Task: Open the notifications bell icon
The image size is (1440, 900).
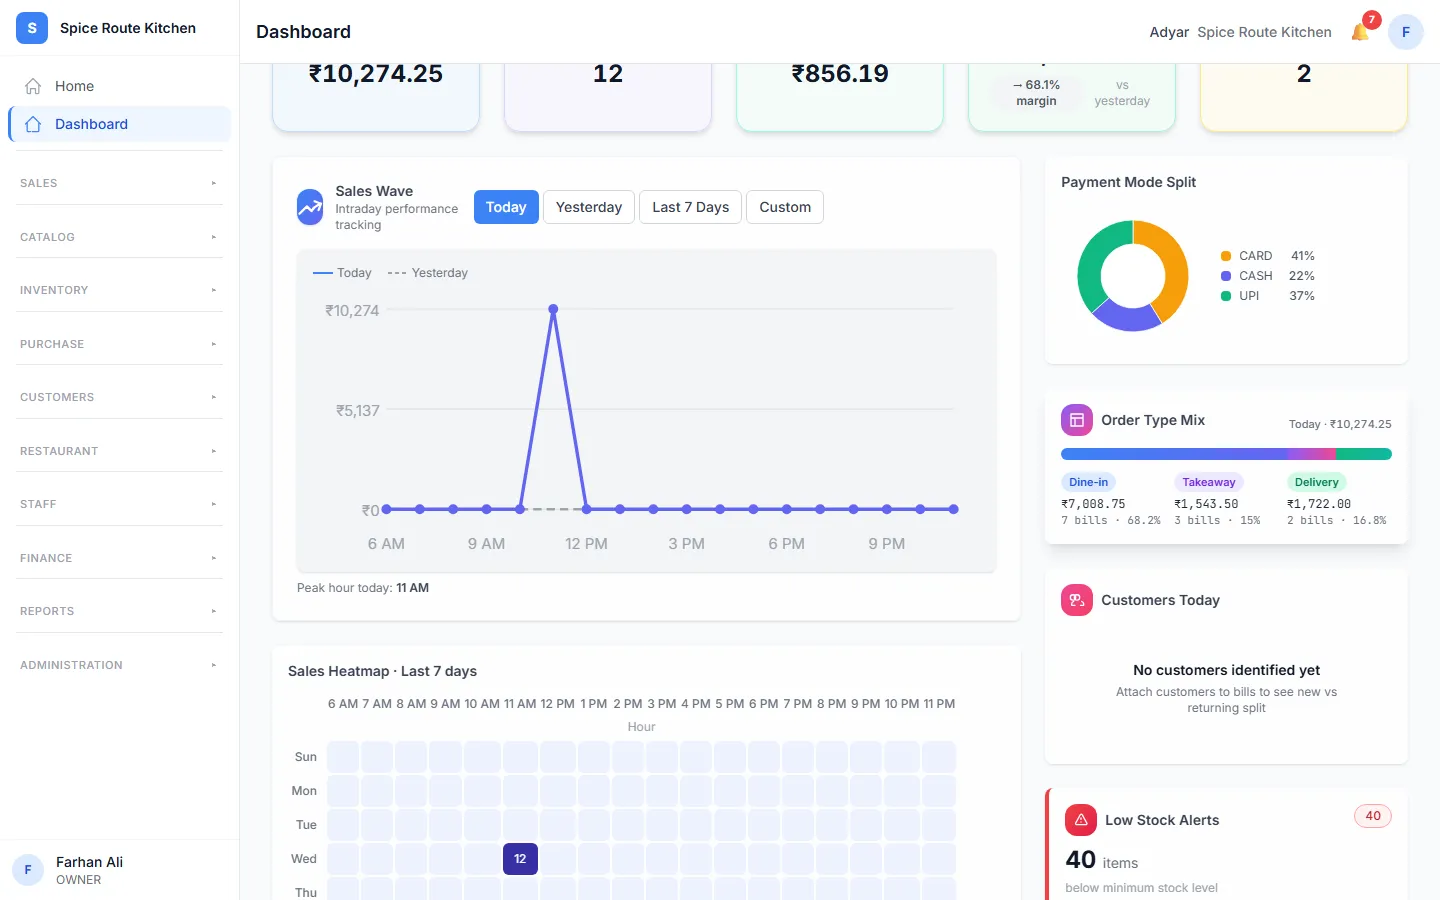Action: 1360,32
